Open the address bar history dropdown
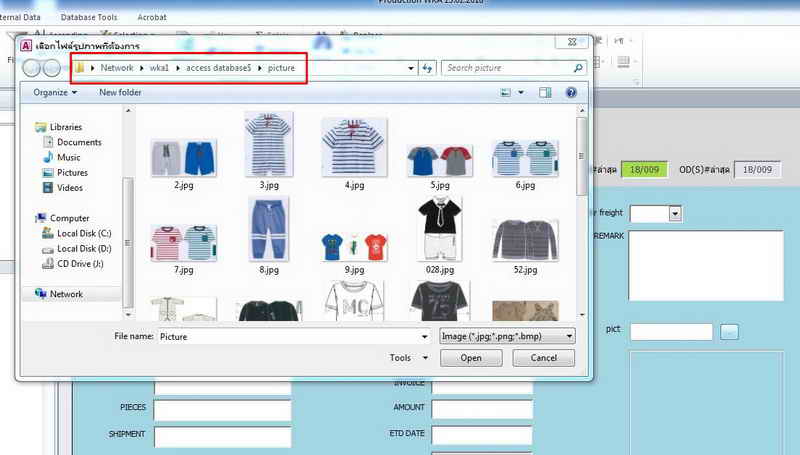The height and width of the screenshot is (455, 800). click(411, 68)
